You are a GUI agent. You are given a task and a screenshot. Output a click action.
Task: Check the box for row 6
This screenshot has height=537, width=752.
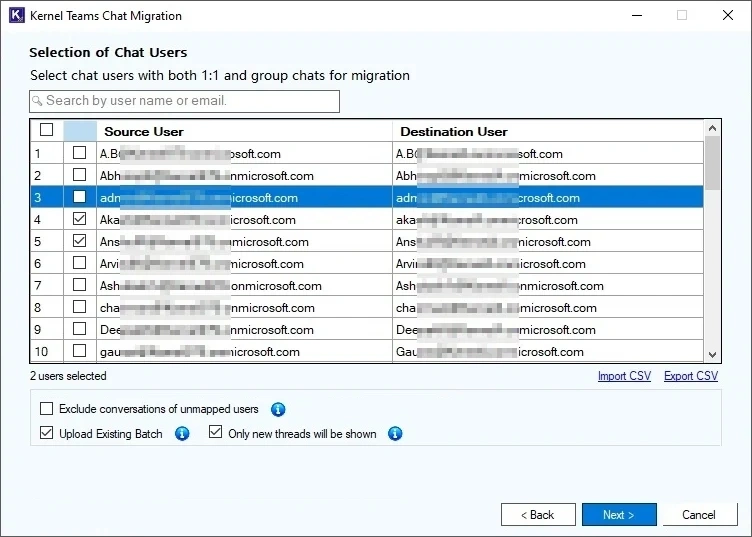pyautogui.click(x=80, y=263)
